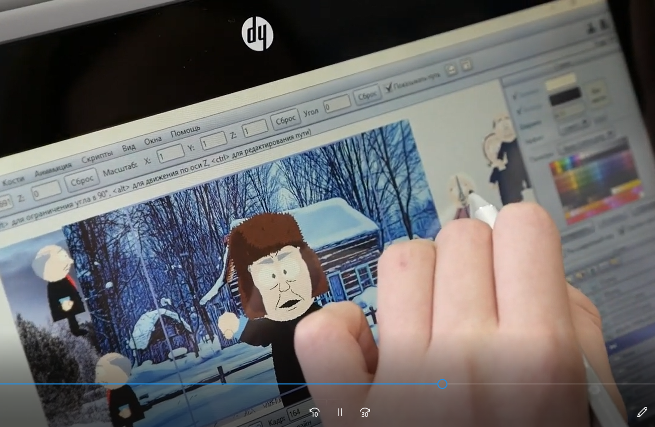Image resolution: width=655 pixels, height=427 pixels.
Task: Open the effect dropdown above color palette
Action: point(587,142)
